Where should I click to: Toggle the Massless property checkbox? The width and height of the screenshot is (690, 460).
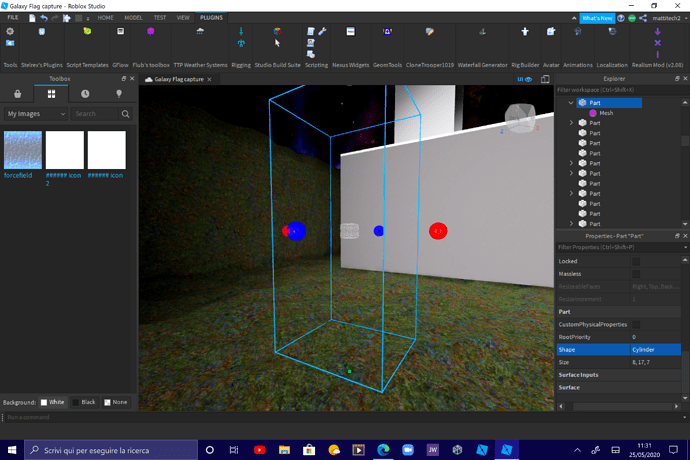636,274
